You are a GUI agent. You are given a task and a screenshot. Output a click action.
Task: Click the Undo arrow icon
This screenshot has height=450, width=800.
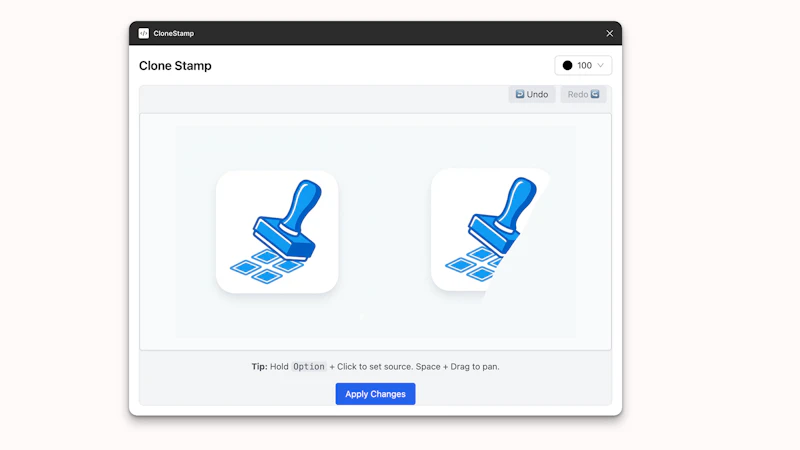[519, 94]
